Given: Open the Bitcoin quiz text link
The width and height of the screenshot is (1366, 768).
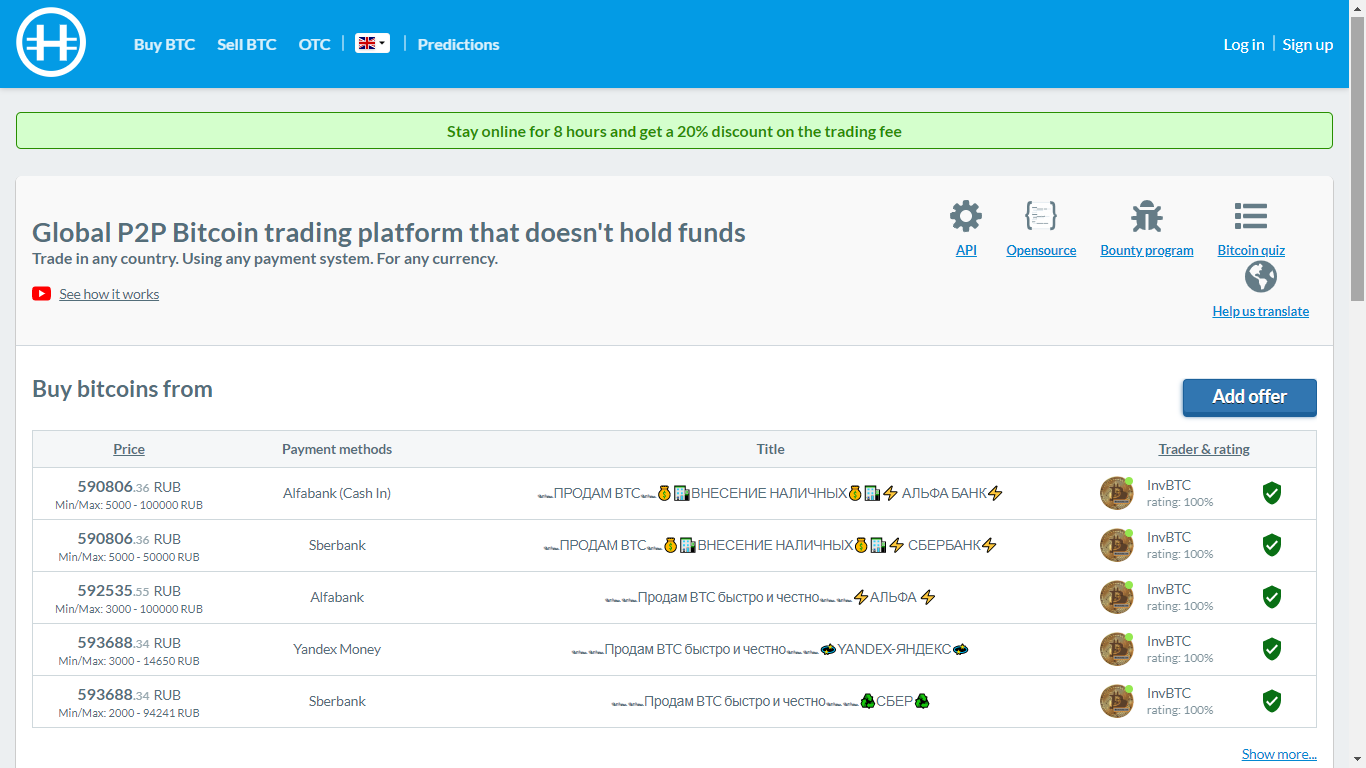Looking at the screenshot, I should (x=1251, y=250).
